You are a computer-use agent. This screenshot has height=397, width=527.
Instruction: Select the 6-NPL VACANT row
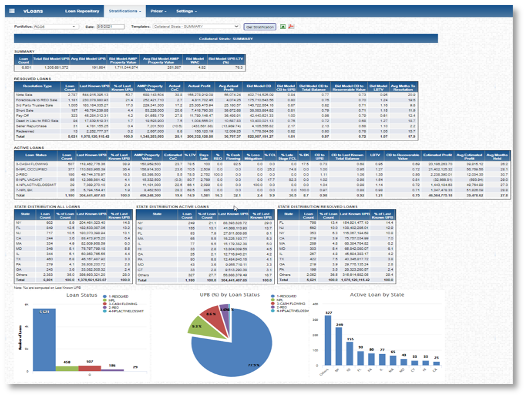pos(262,180)
